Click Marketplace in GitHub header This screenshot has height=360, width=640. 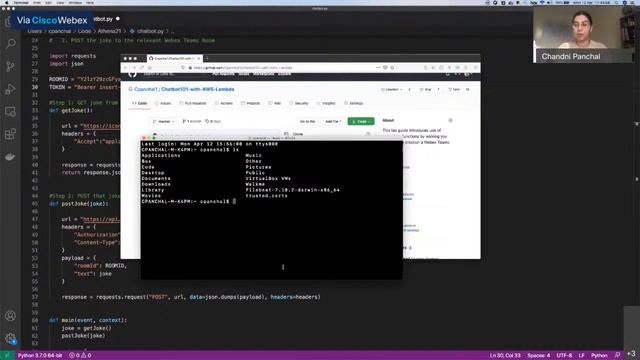264,74
